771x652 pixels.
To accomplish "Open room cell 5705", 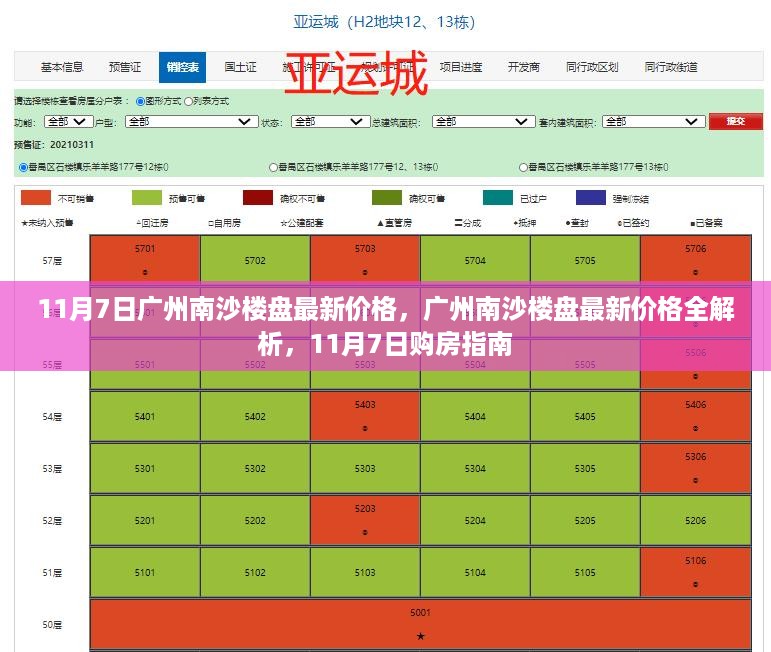I will click(585, 259).
